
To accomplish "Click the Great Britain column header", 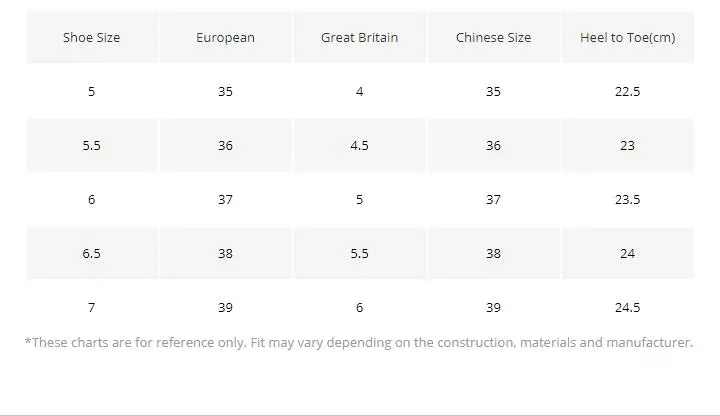I will click(x=359, y=38).
